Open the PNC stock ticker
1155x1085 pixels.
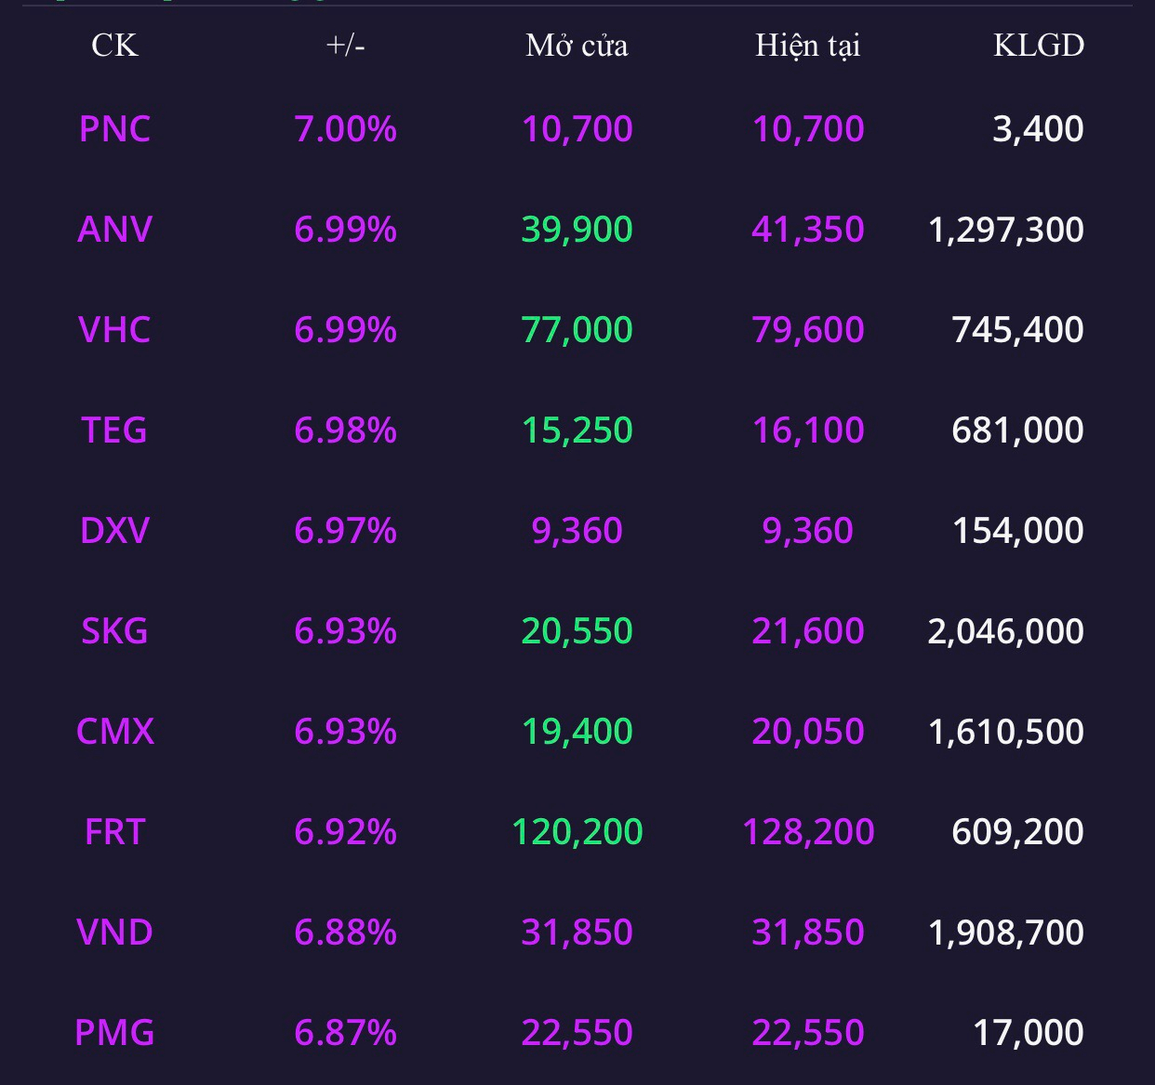coord(114,129)
